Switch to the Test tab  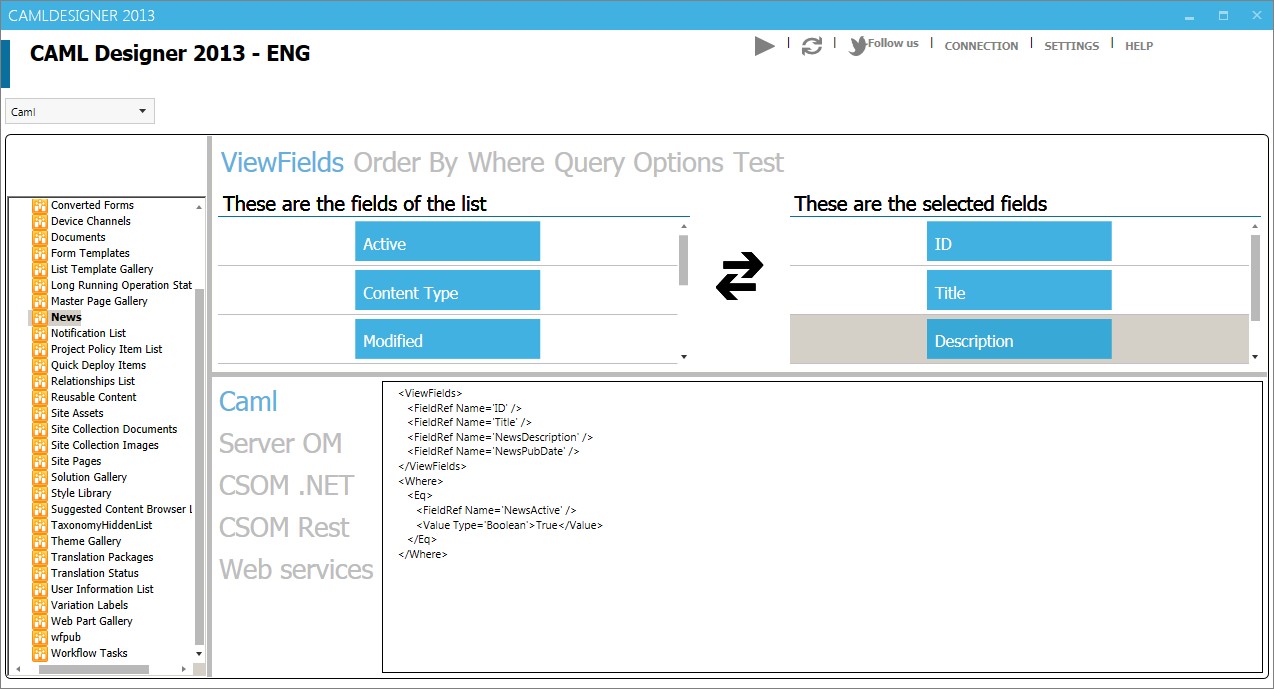tap(758, 162)
